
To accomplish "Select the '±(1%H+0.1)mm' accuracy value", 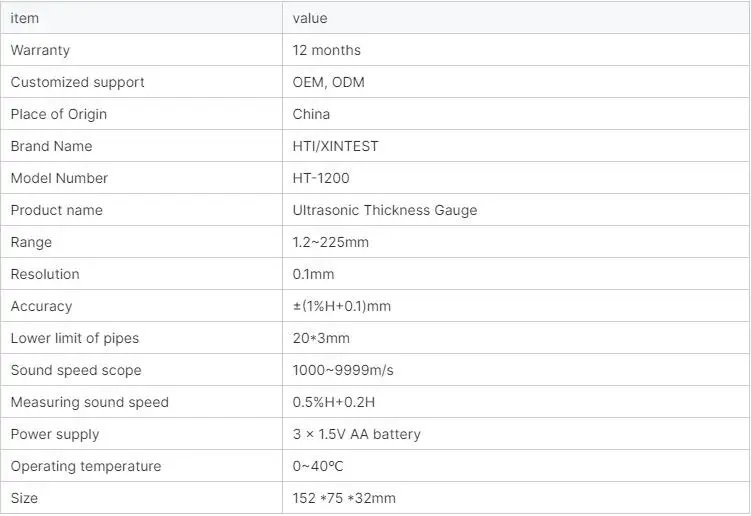I will coord(342,306).
